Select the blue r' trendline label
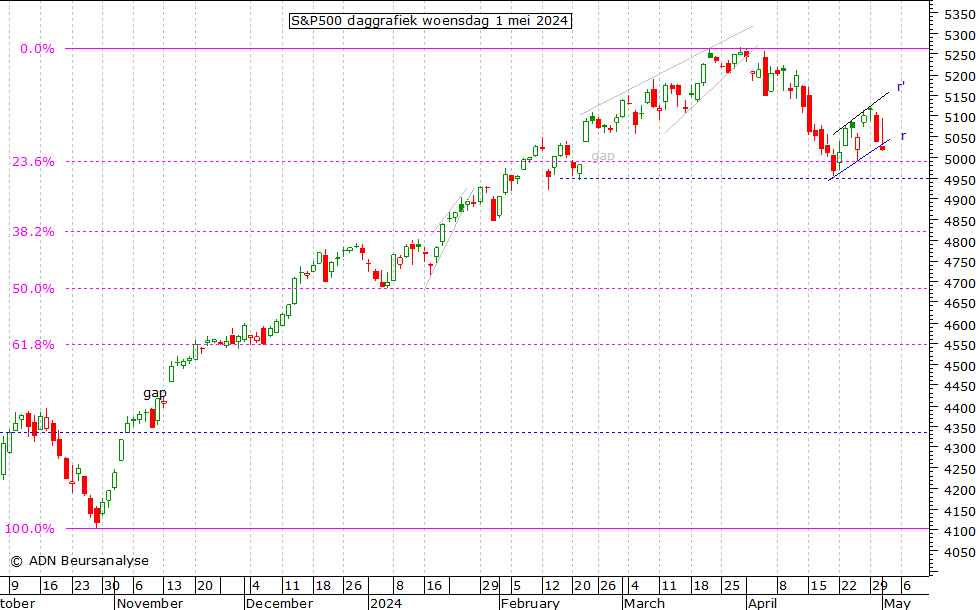The width and height of the screenshot is (980, 610). tap(901, 86)
